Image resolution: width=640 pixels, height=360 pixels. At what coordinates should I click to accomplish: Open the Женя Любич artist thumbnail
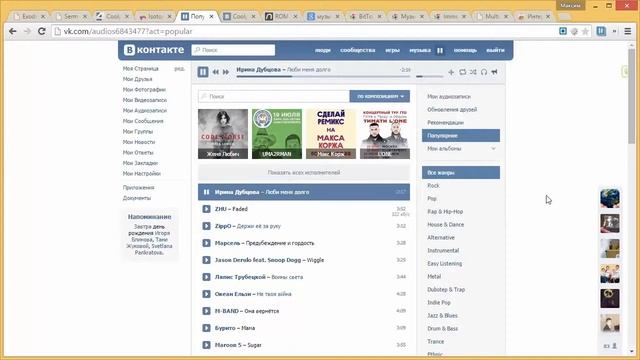click(223, 134)
